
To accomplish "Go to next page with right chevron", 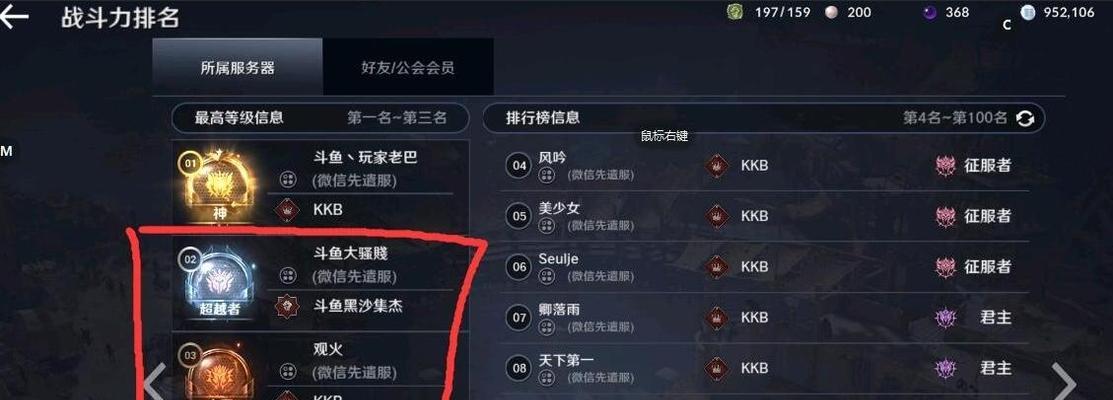I will coord(1063,382).
